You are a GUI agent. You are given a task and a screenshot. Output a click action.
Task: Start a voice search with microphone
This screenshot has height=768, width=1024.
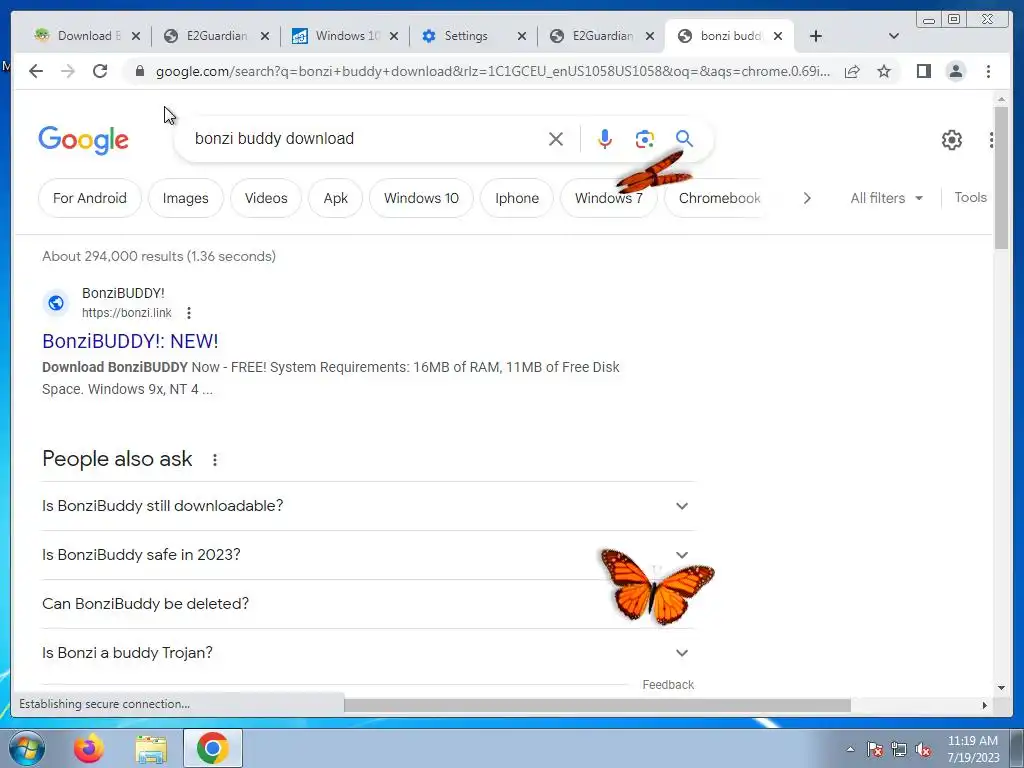point(605,138)
